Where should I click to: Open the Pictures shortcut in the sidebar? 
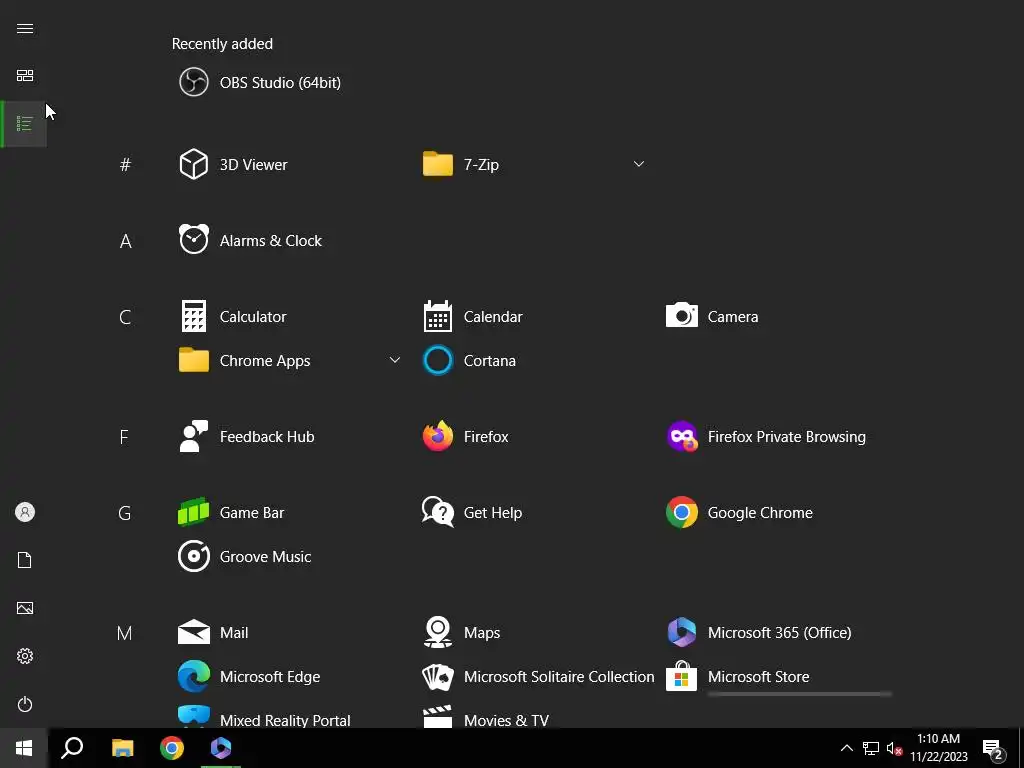click(25, 608)
